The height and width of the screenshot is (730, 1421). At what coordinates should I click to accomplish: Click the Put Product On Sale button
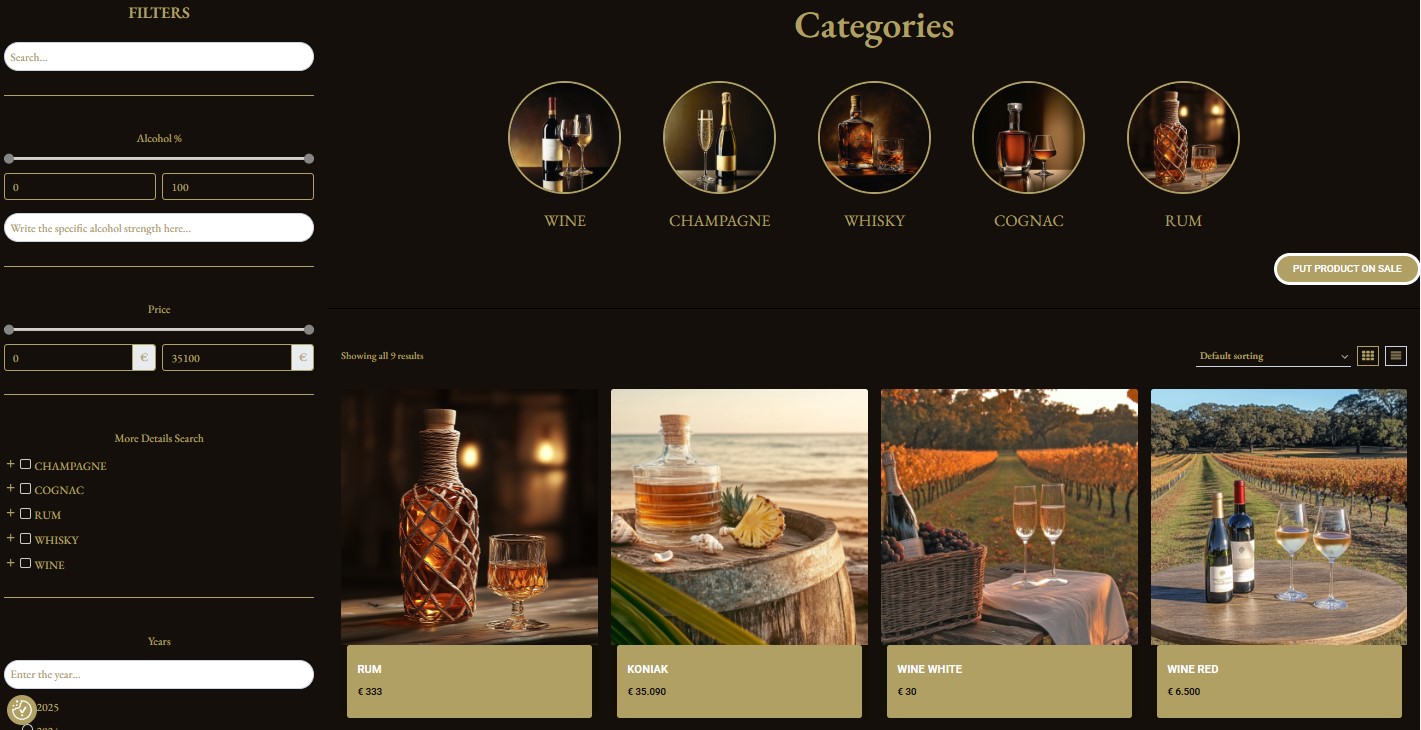point(1347,269)
